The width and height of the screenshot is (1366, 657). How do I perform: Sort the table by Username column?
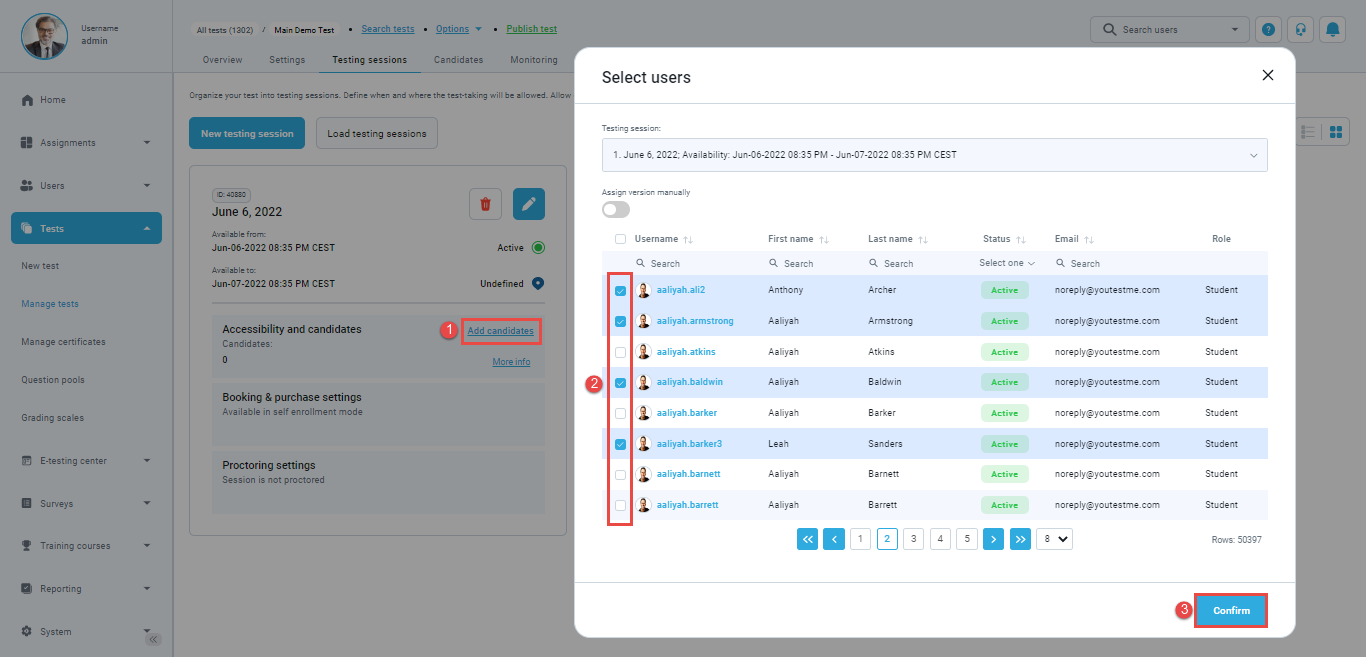pos(688,240)
